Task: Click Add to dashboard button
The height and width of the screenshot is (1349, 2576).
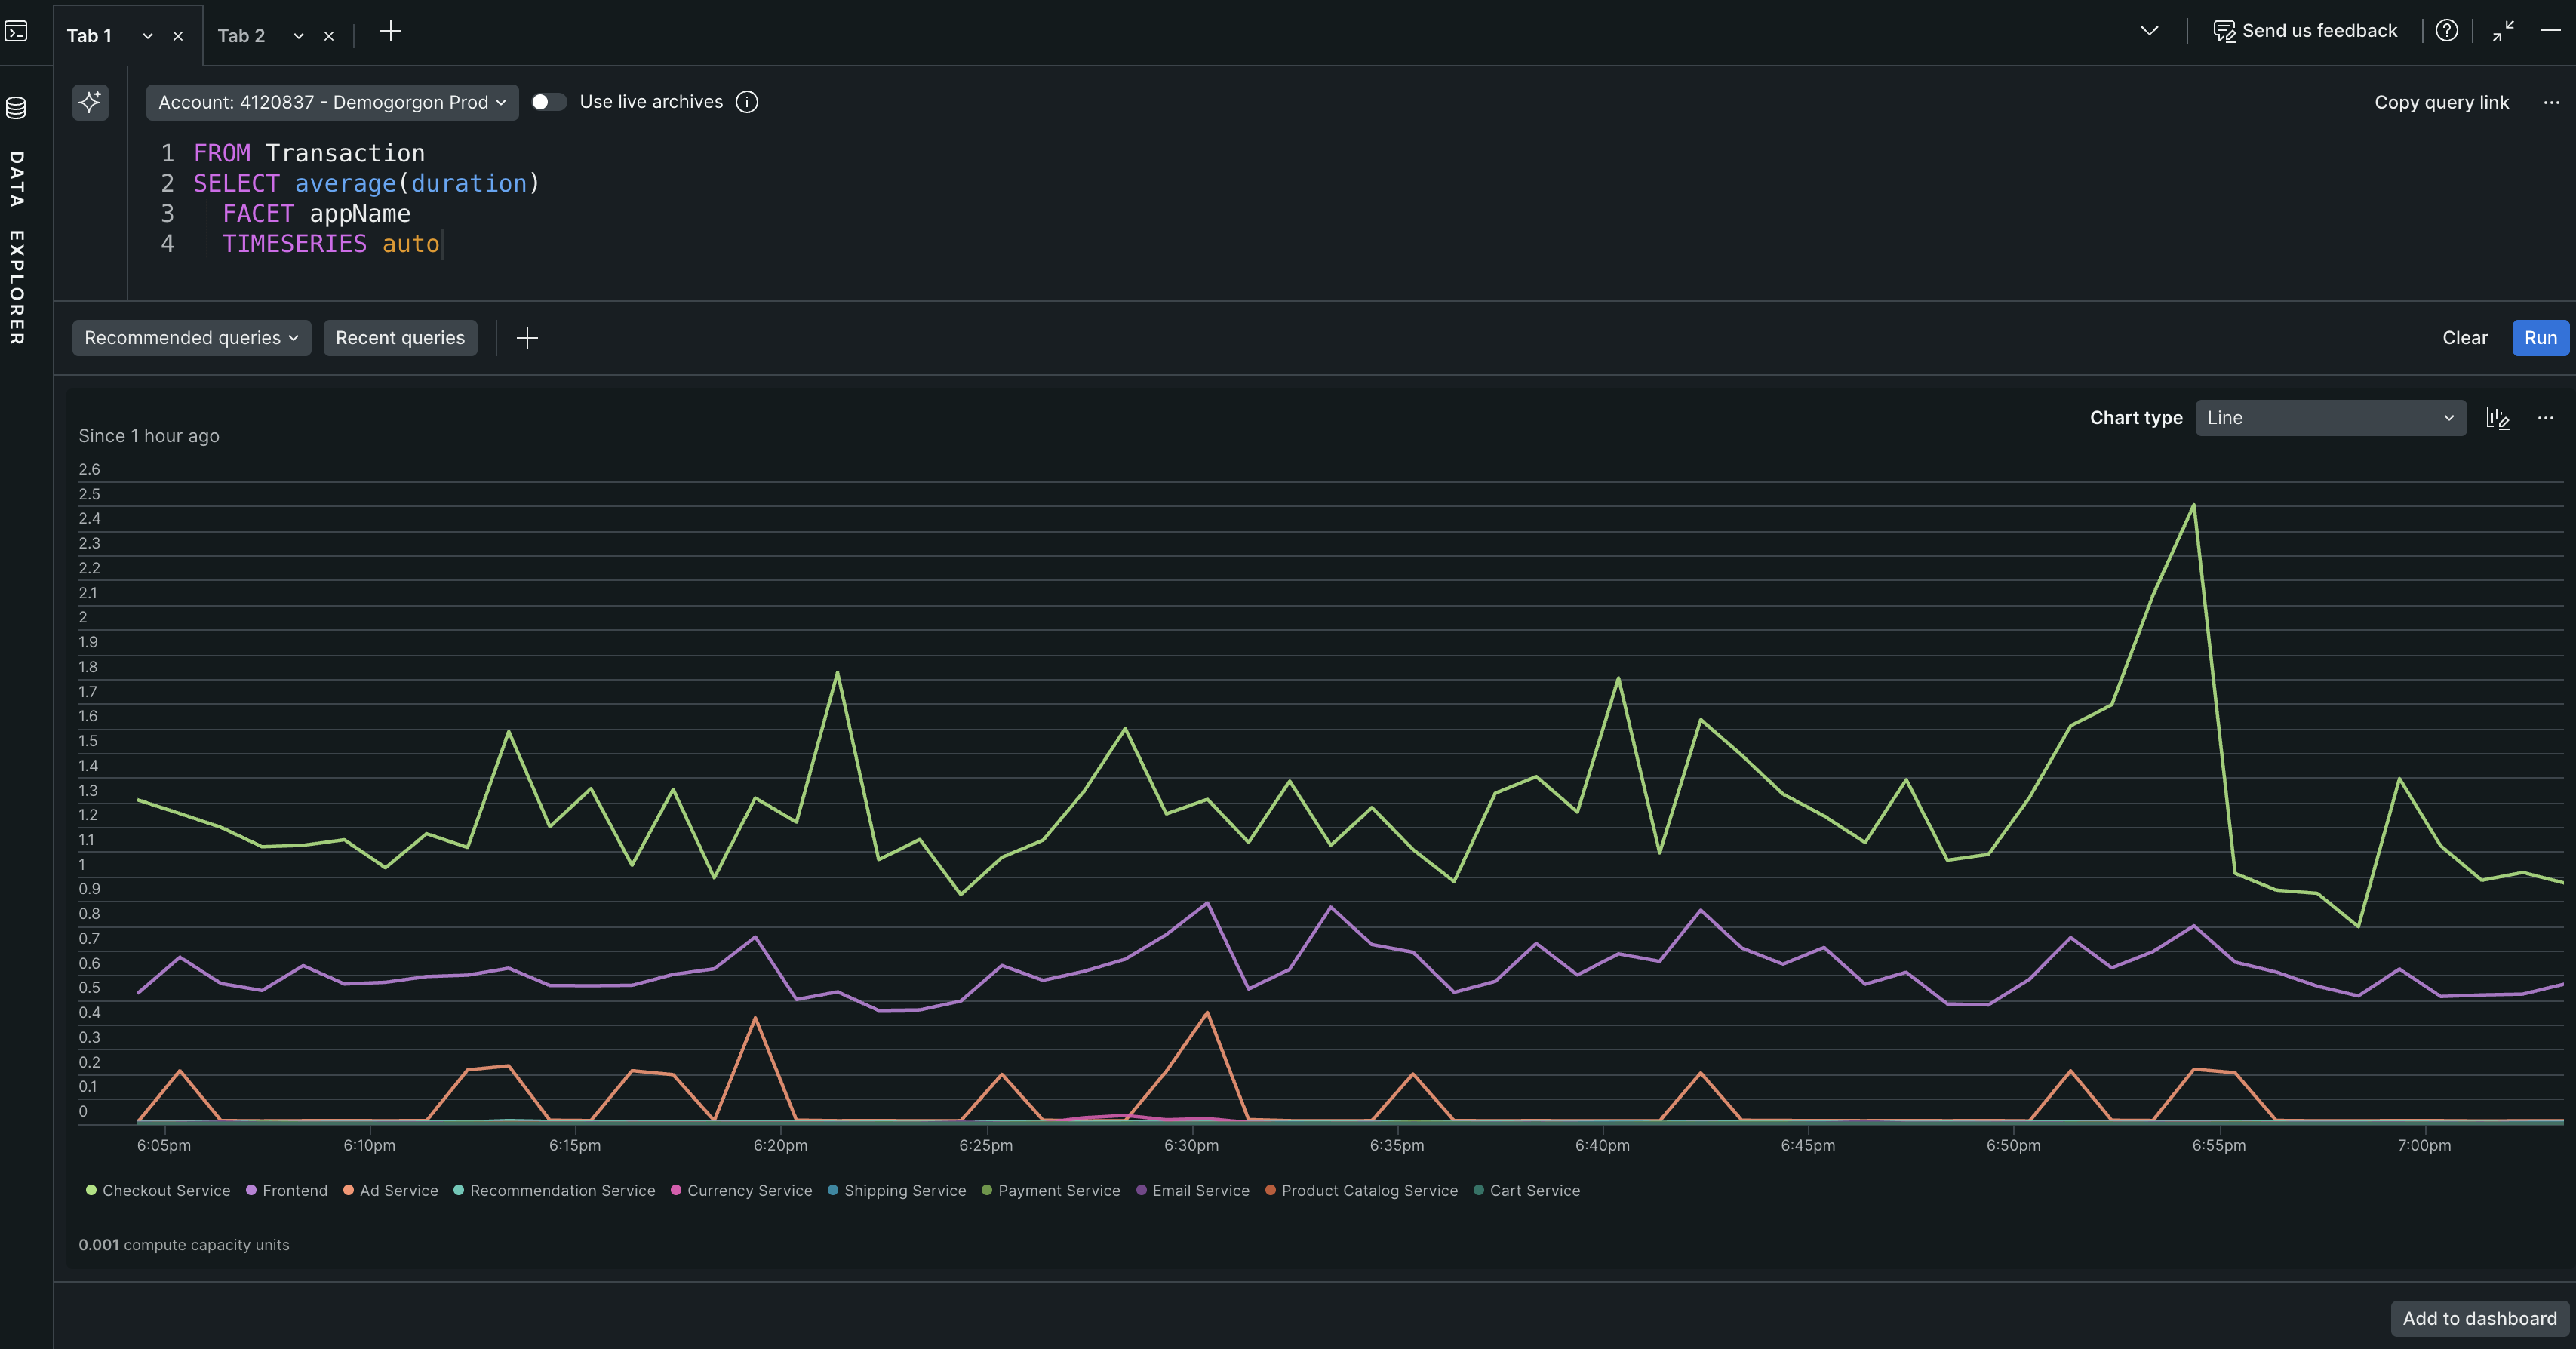Action: (x=2479, y=1318)
